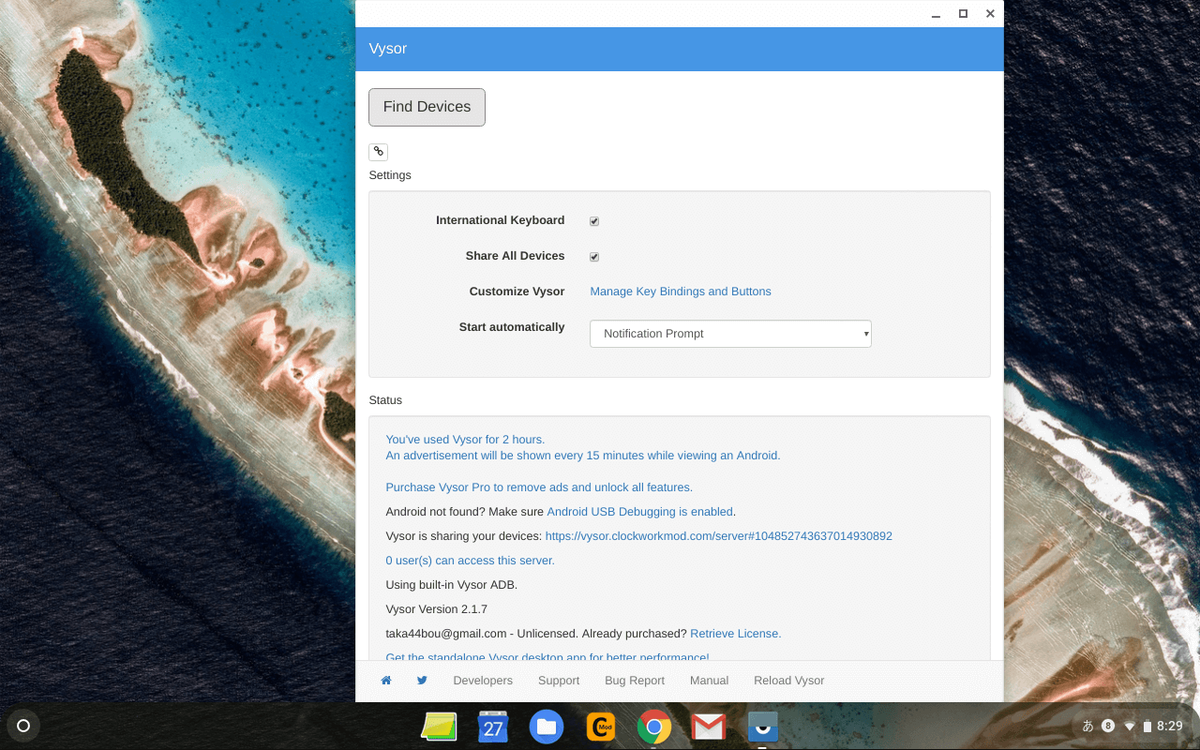Viewport: 1200px width, 750px height.
Task: Open the Google Calendar shelf icon
Action: point(493,726)
